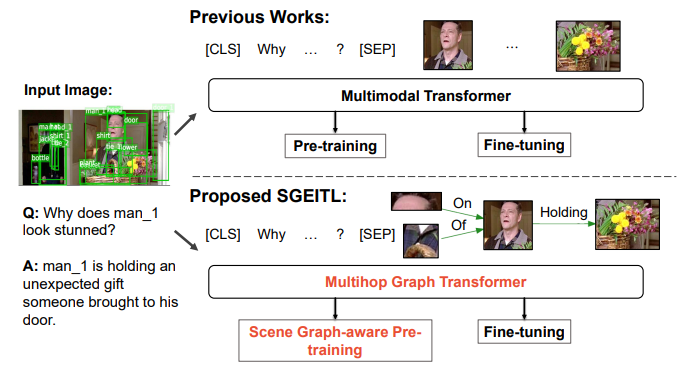Click the forehead crop thumbnail in SGEITL
Image resolution: width=684 pixels, height=373 pixels.
[416, 202]
